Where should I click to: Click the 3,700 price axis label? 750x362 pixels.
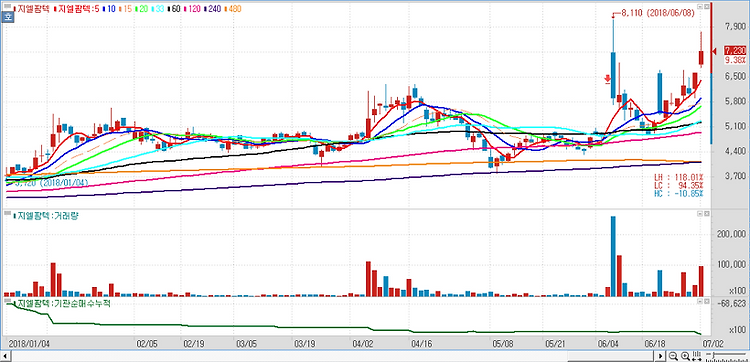coord(736,176)
